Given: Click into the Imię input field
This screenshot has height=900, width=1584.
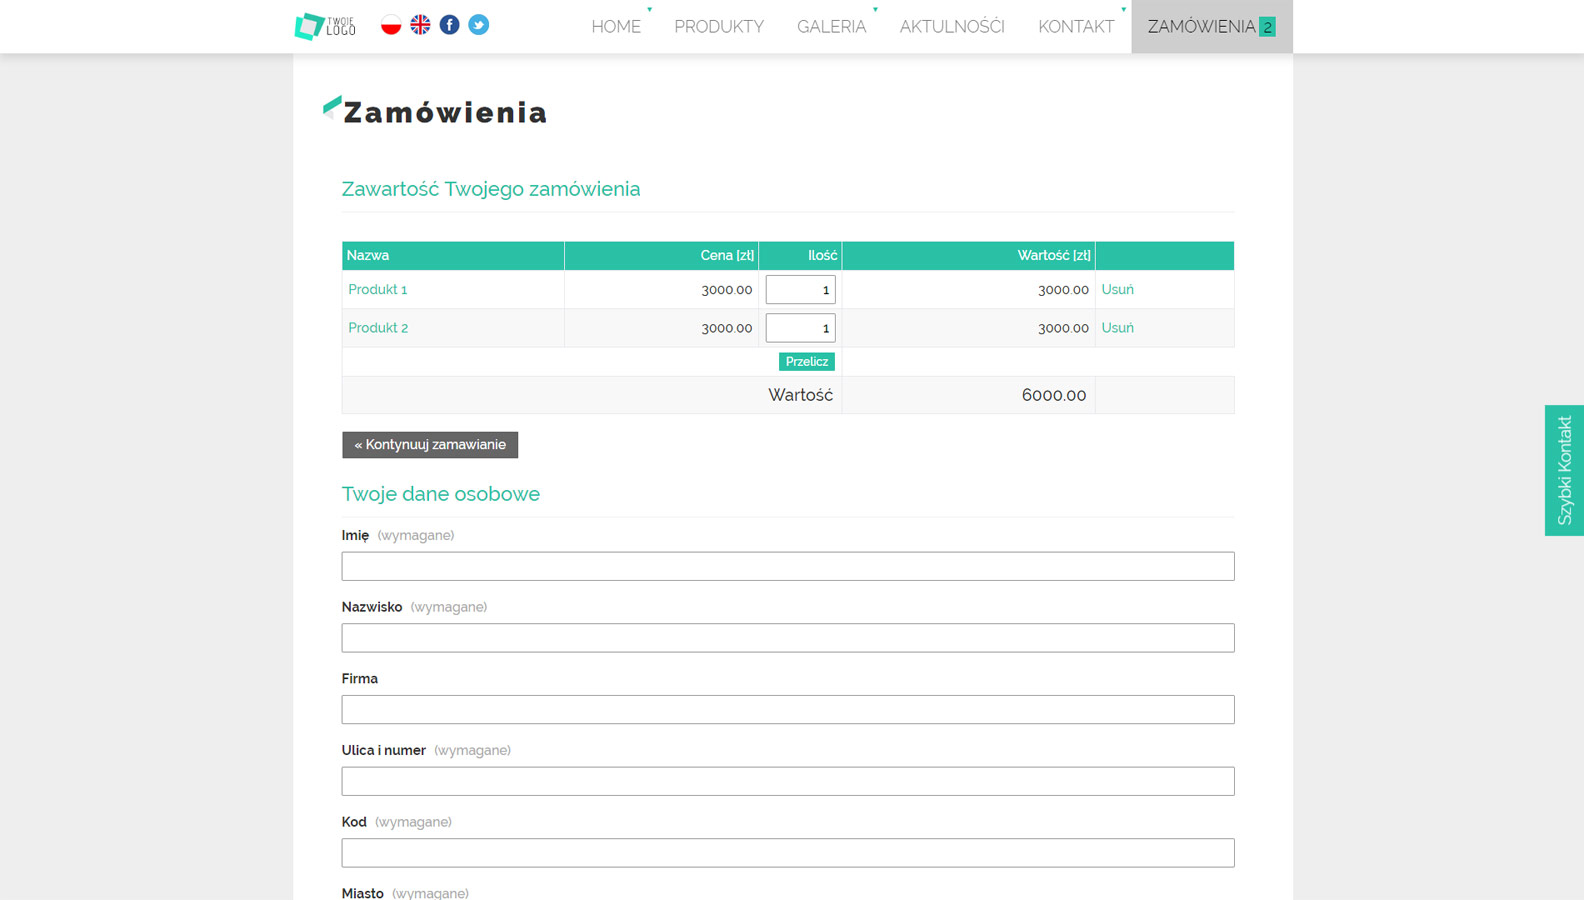Looking at the screenshot, I should [788, 566].
